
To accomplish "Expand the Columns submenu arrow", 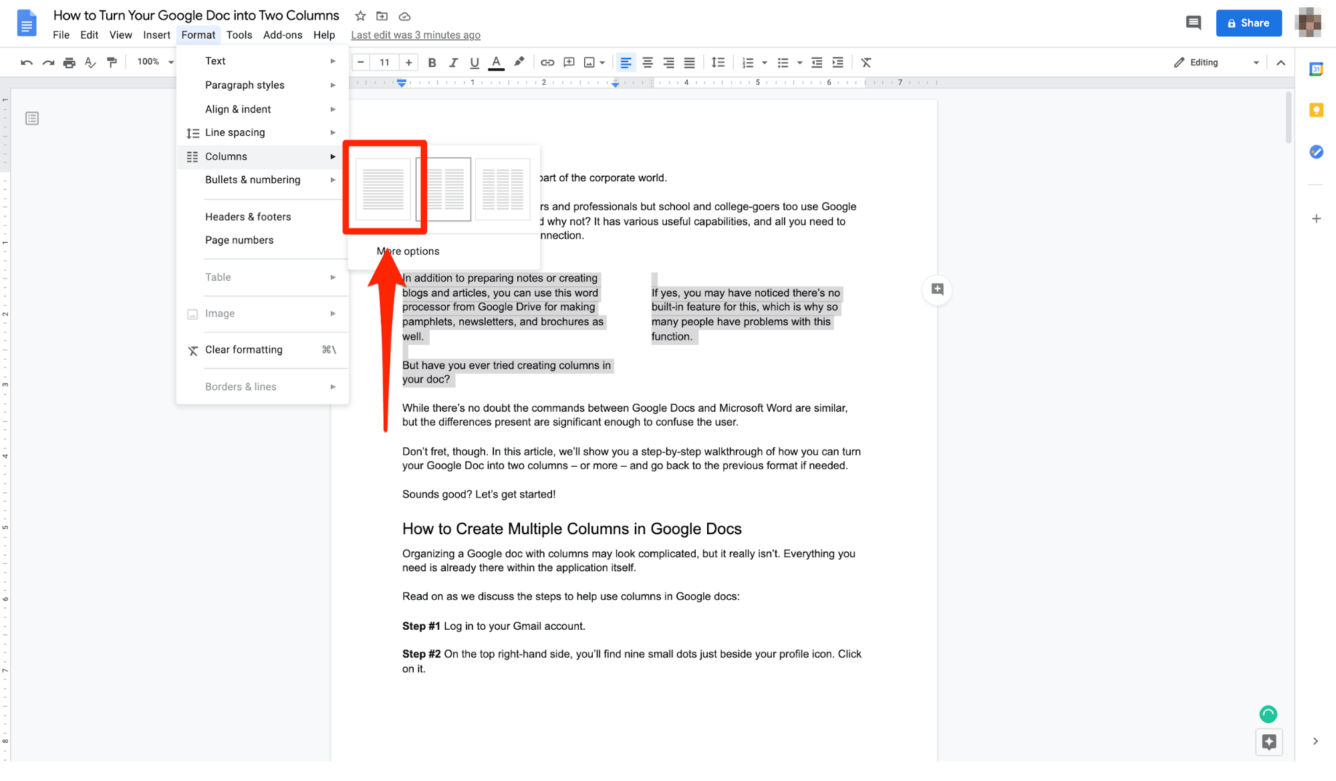I will coord(334,156).
